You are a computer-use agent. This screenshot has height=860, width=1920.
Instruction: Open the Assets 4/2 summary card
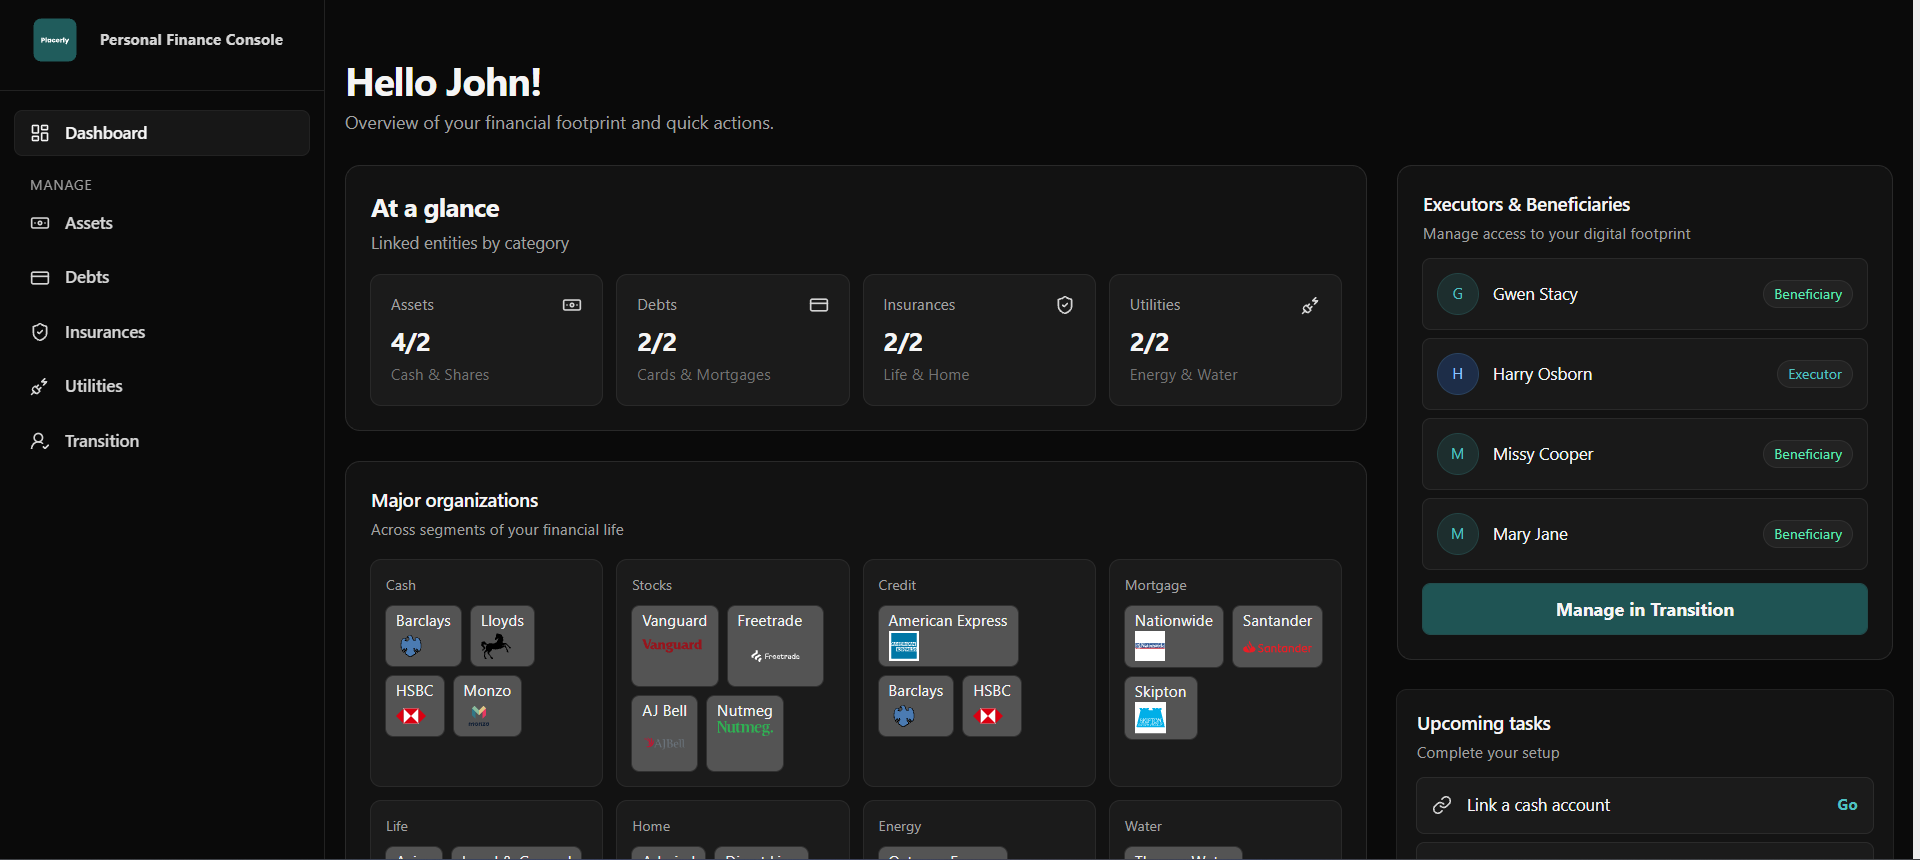point(486,340)
